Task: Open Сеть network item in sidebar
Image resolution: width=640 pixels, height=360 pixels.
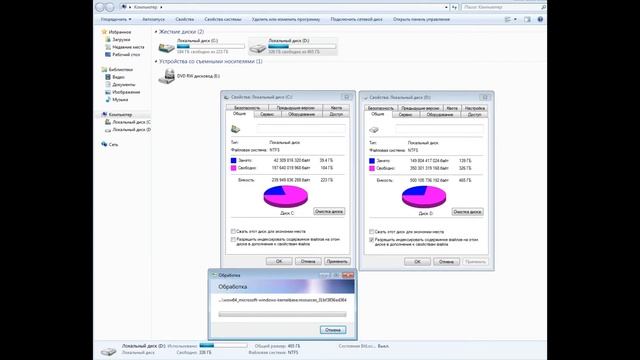Action: tap(113, 144)
